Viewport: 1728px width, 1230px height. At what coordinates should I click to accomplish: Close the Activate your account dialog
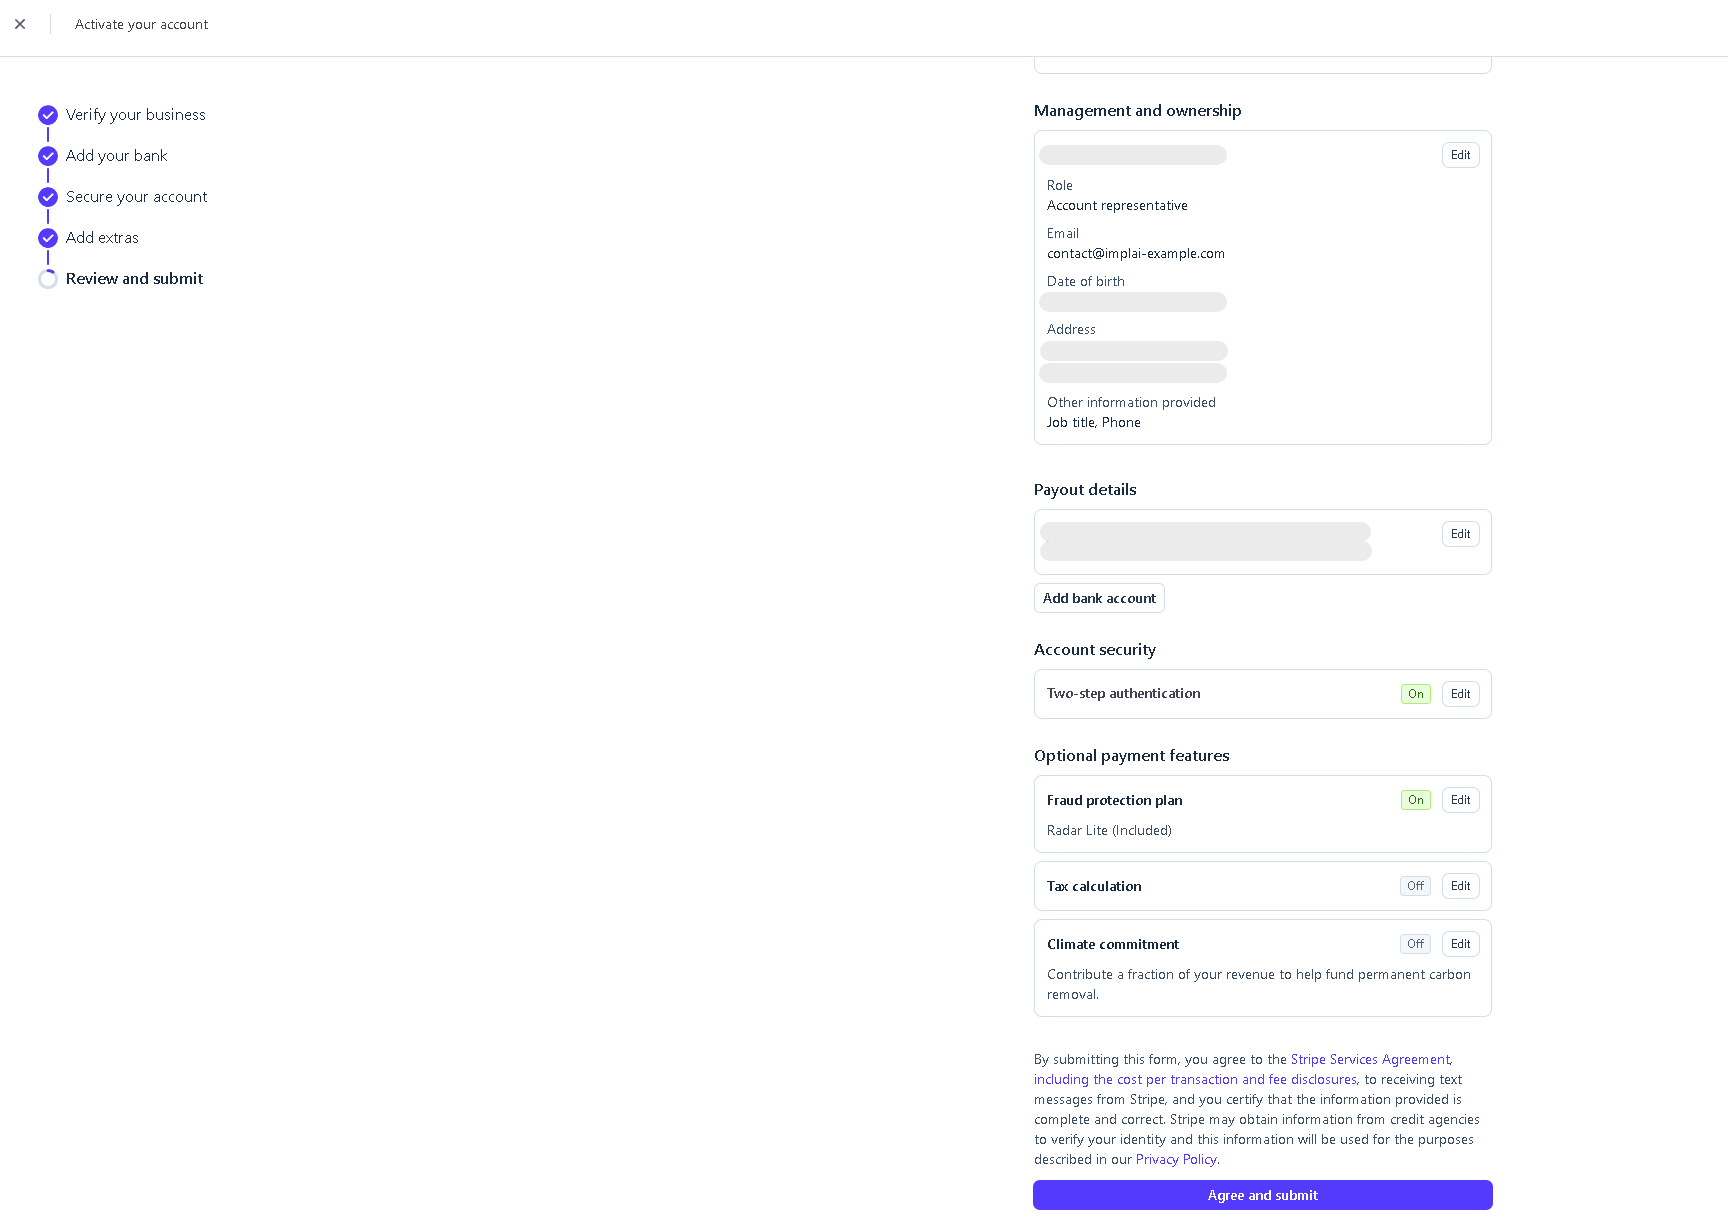coord(20,24)
